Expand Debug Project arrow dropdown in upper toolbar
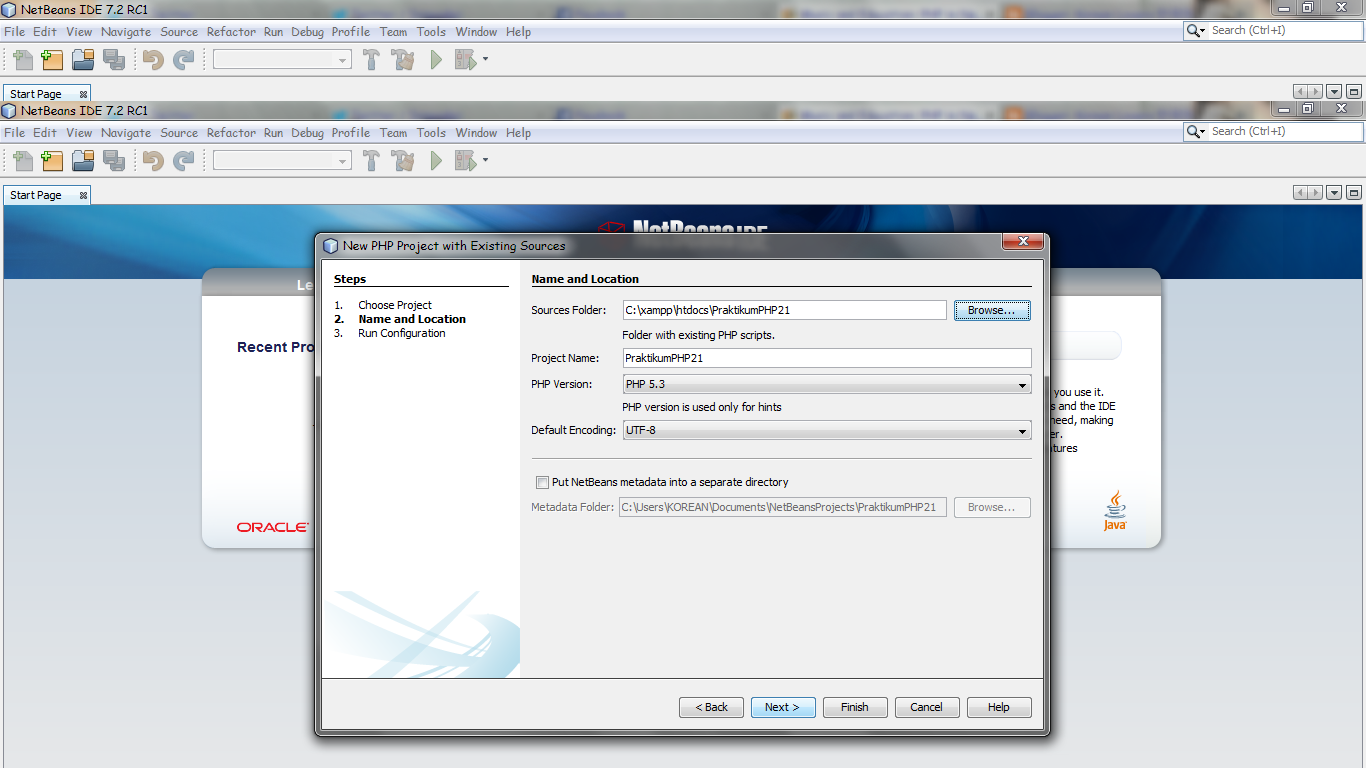The height and width of the screenshot is (768, 1366). [486, 59]
